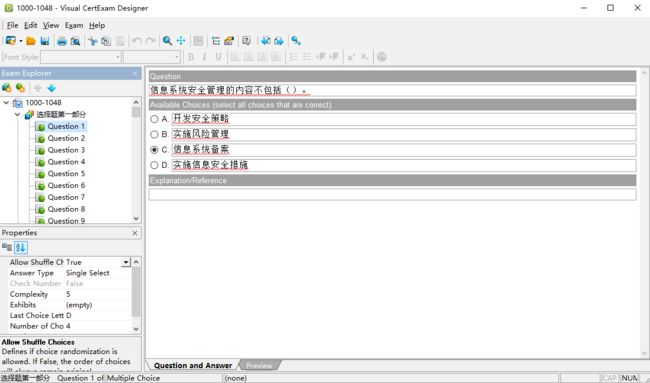Image resolution: width=650 pixels, height=383 pixels.
Task: Click the Complexity property value 5
Action: click(68, 294)
